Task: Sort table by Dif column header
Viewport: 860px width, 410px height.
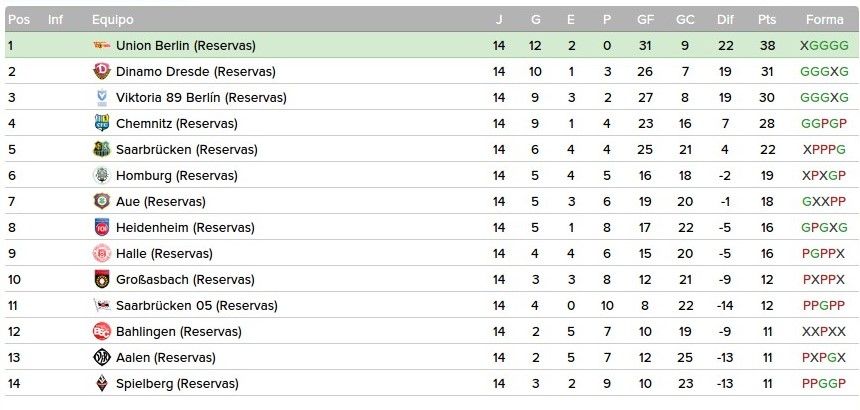Action: [725, 20]
